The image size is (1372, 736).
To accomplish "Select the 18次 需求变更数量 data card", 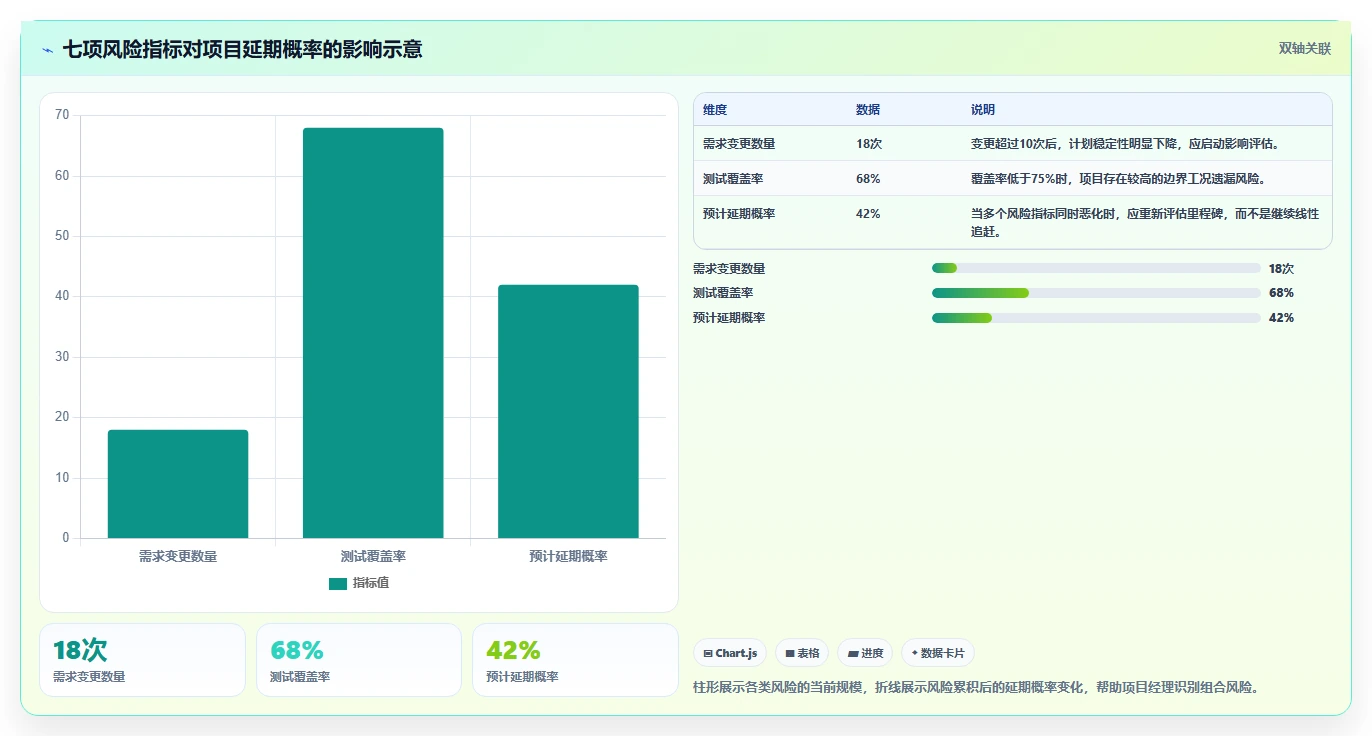I will pos(142,660).
